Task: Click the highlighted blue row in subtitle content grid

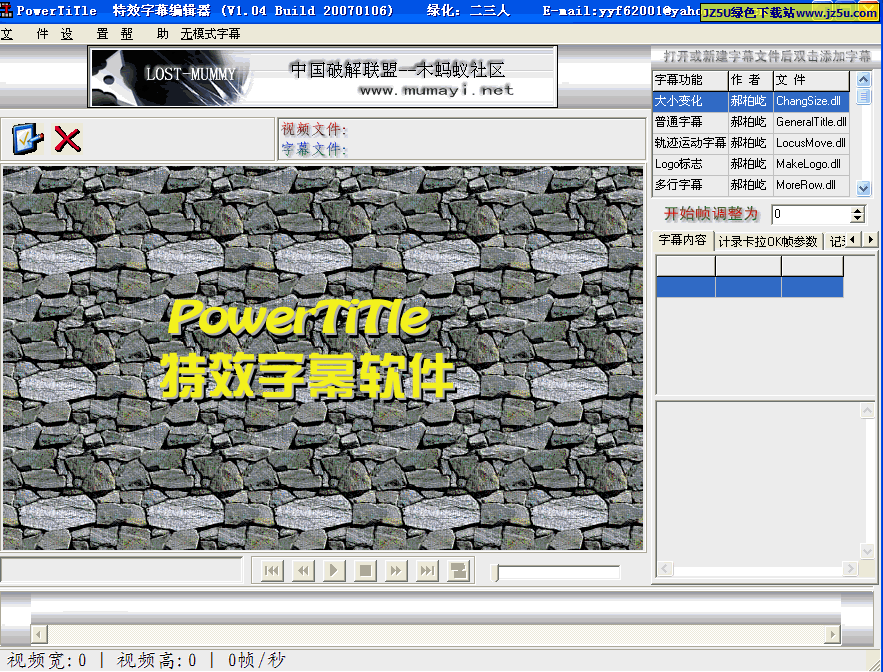Action: point(750,287)
